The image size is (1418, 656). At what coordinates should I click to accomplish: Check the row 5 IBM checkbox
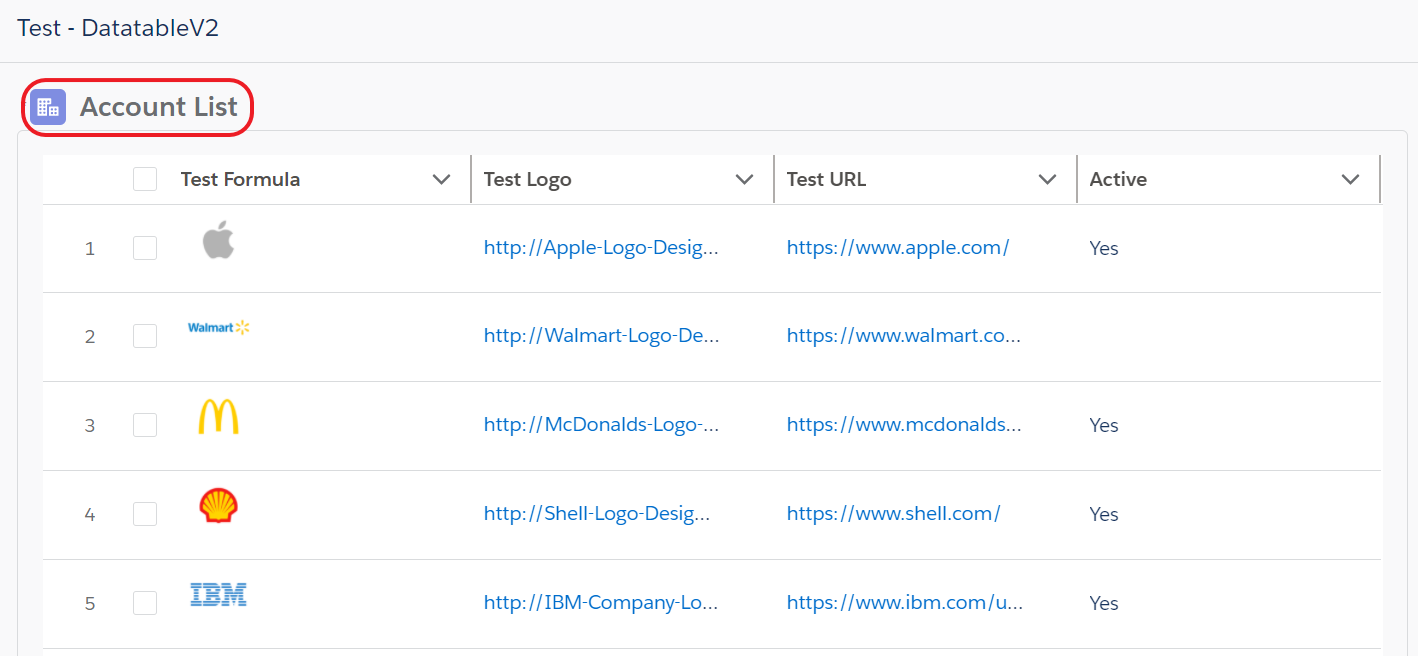145,603
